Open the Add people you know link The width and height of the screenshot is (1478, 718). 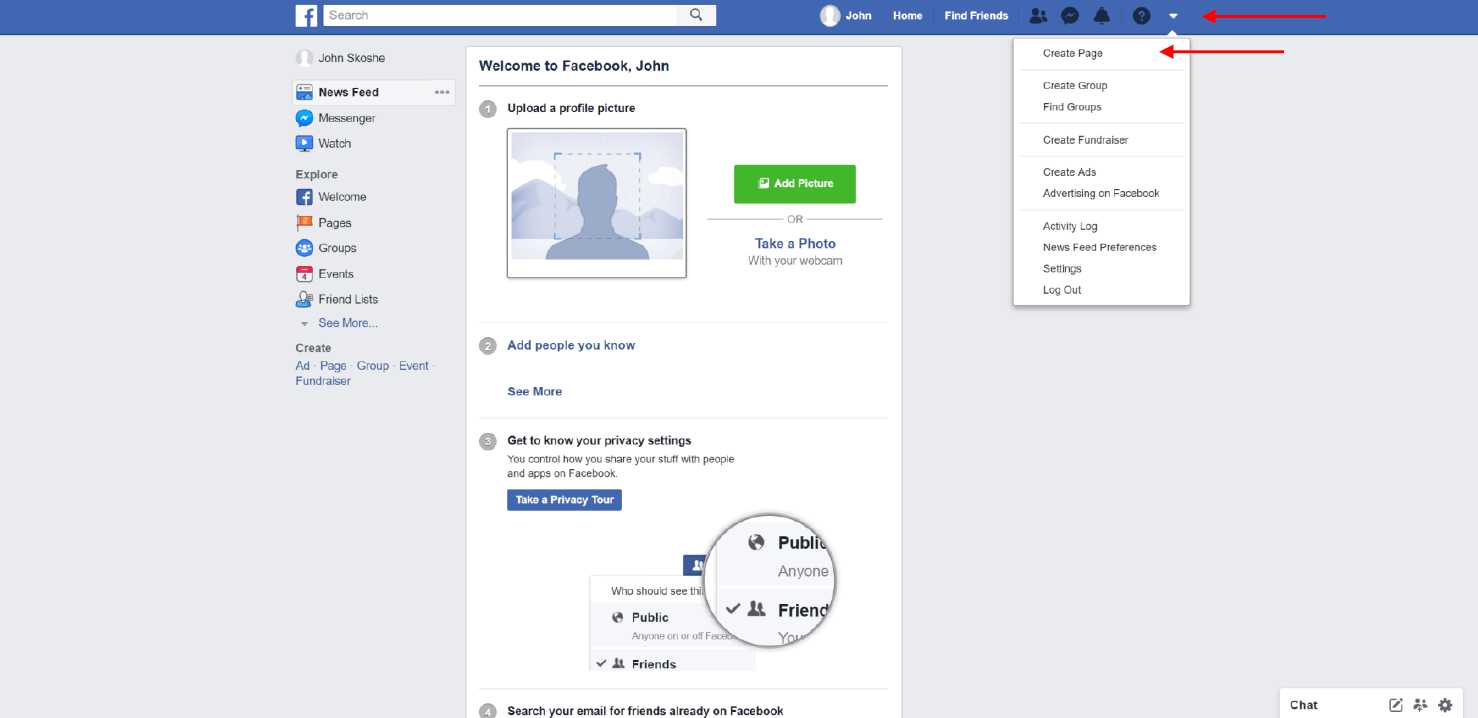pos(571,345)
